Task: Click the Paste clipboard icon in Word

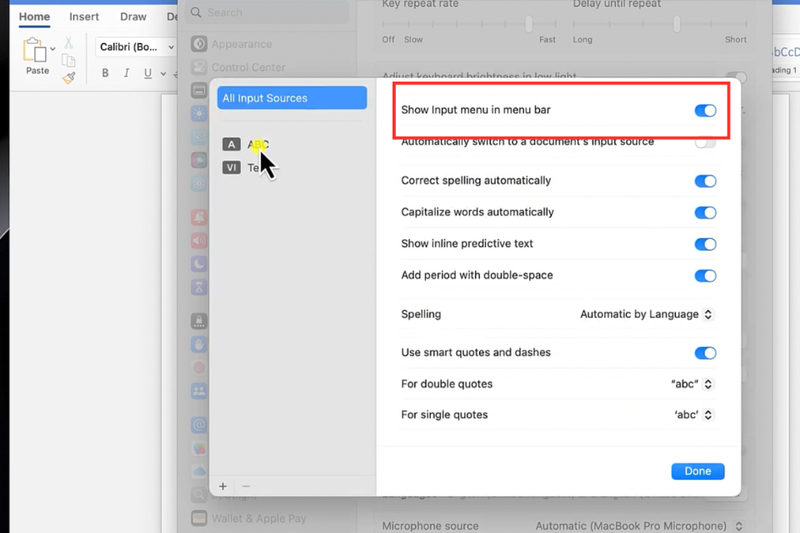Action: pos(35,50)
